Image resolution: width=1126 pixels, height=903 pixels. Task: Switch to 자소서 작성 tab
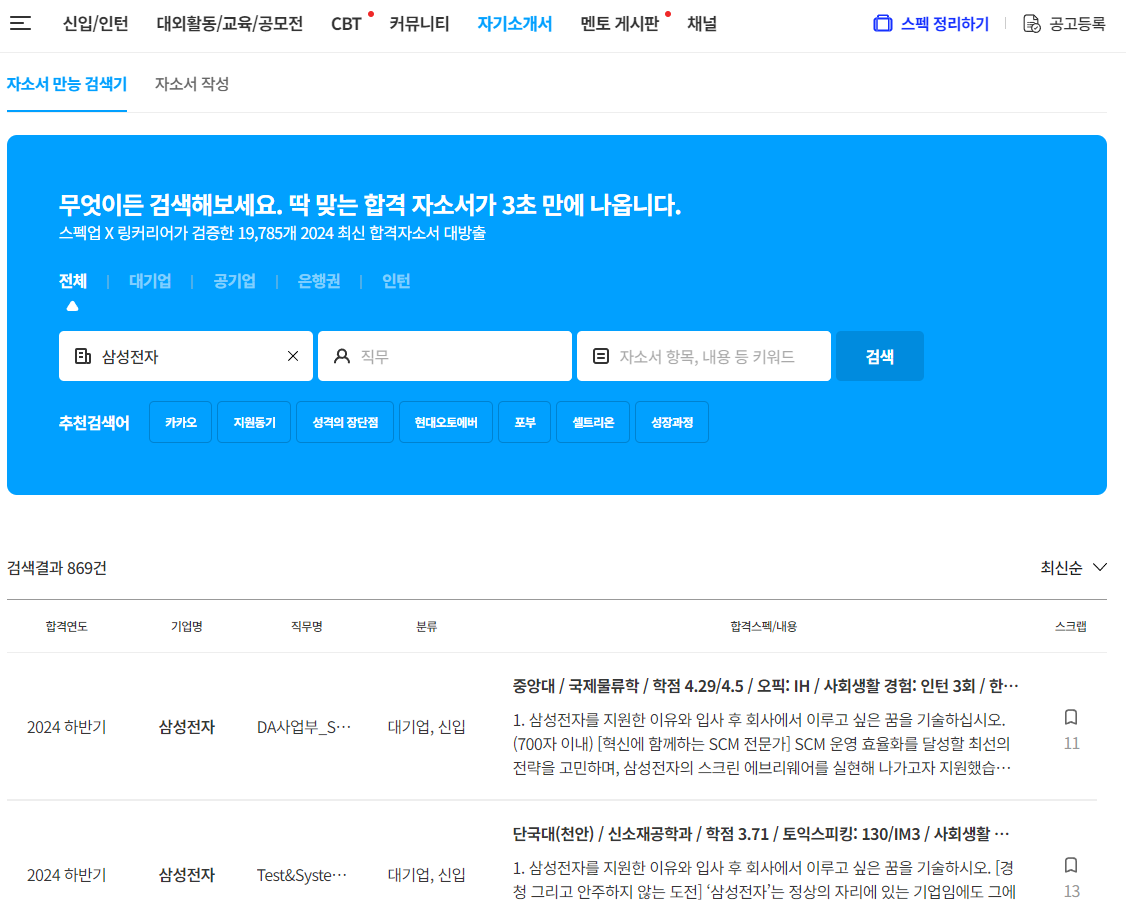tap(192, 84)
